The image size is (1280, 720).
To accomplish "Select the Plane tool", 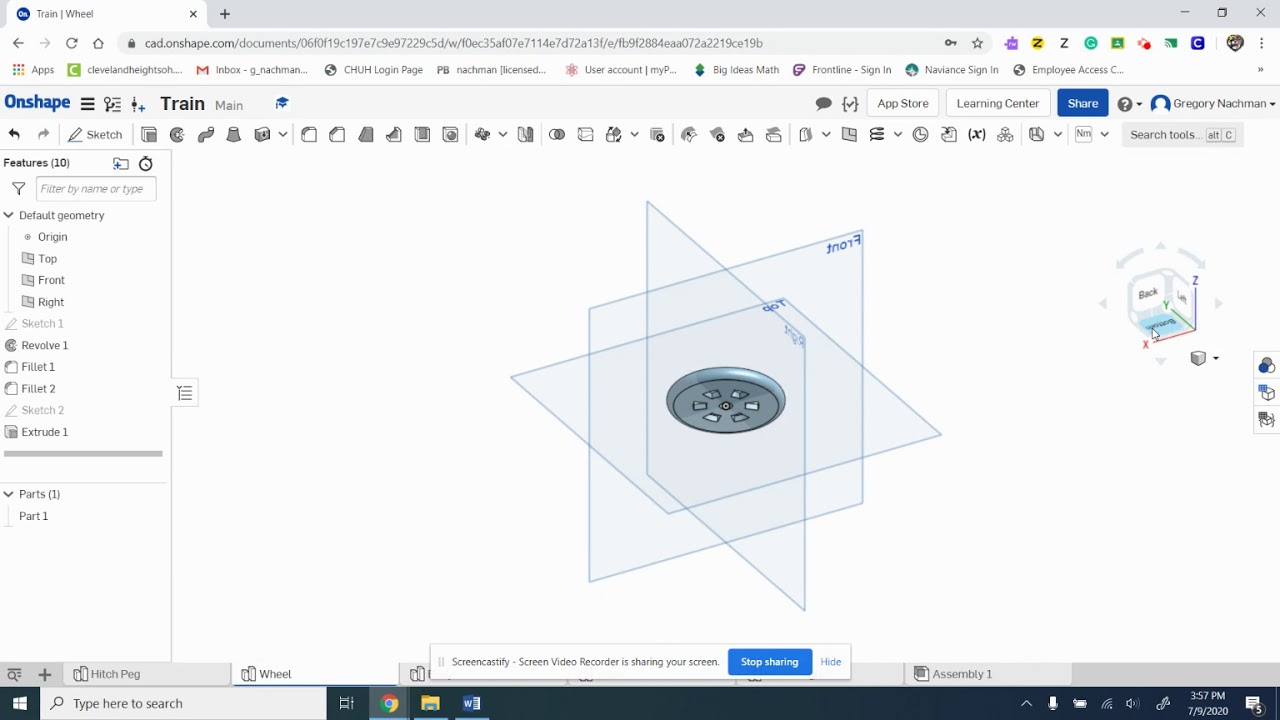I will (x=849, y=135).
